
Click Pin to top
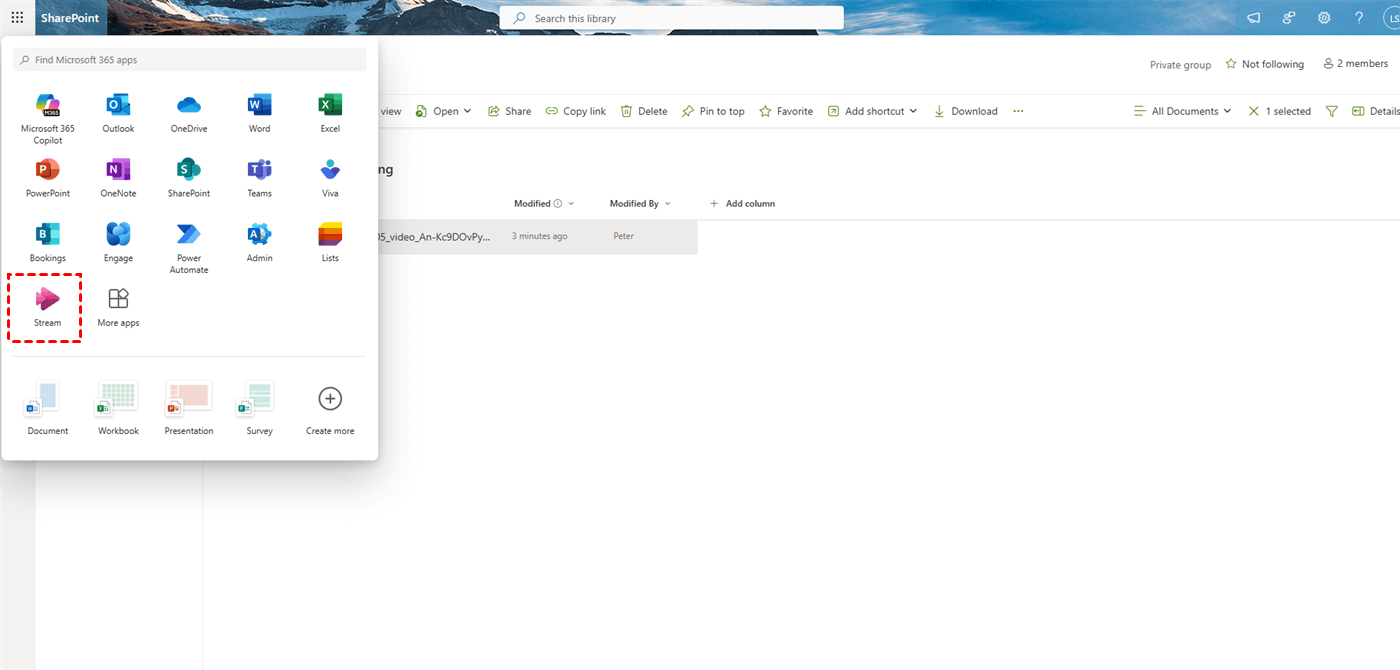point(713,111)
